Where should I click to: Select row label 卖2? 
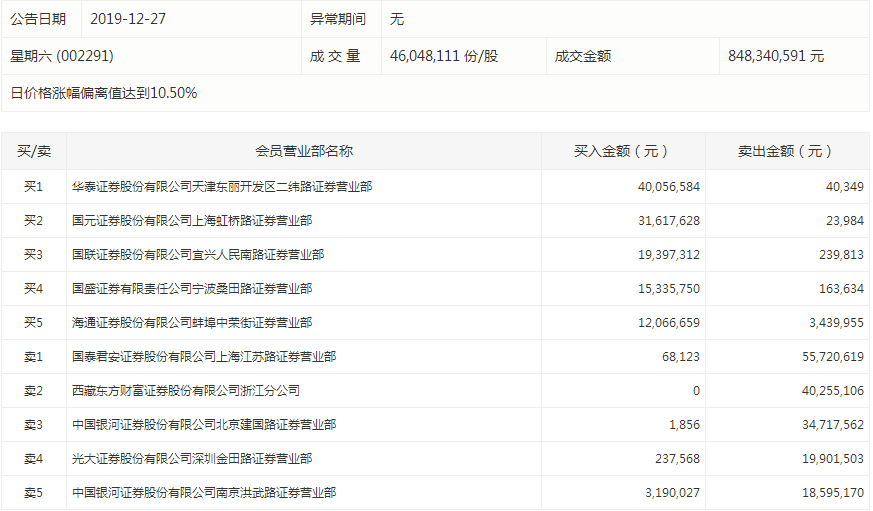click(33, 390)
